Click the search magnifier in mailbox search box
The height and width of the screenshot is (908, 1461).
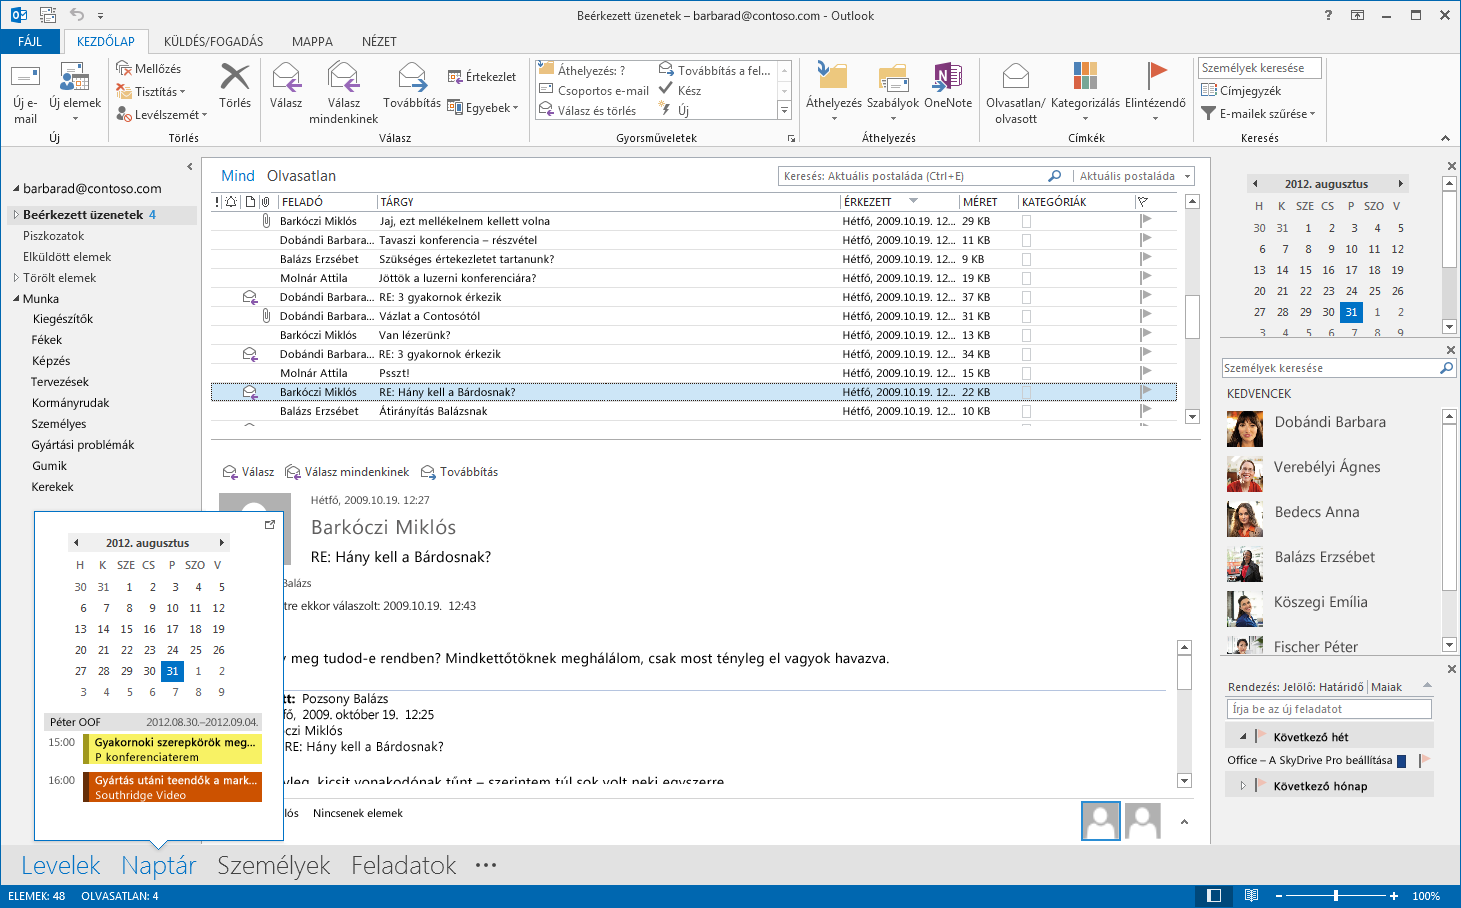coord(1054,176)
